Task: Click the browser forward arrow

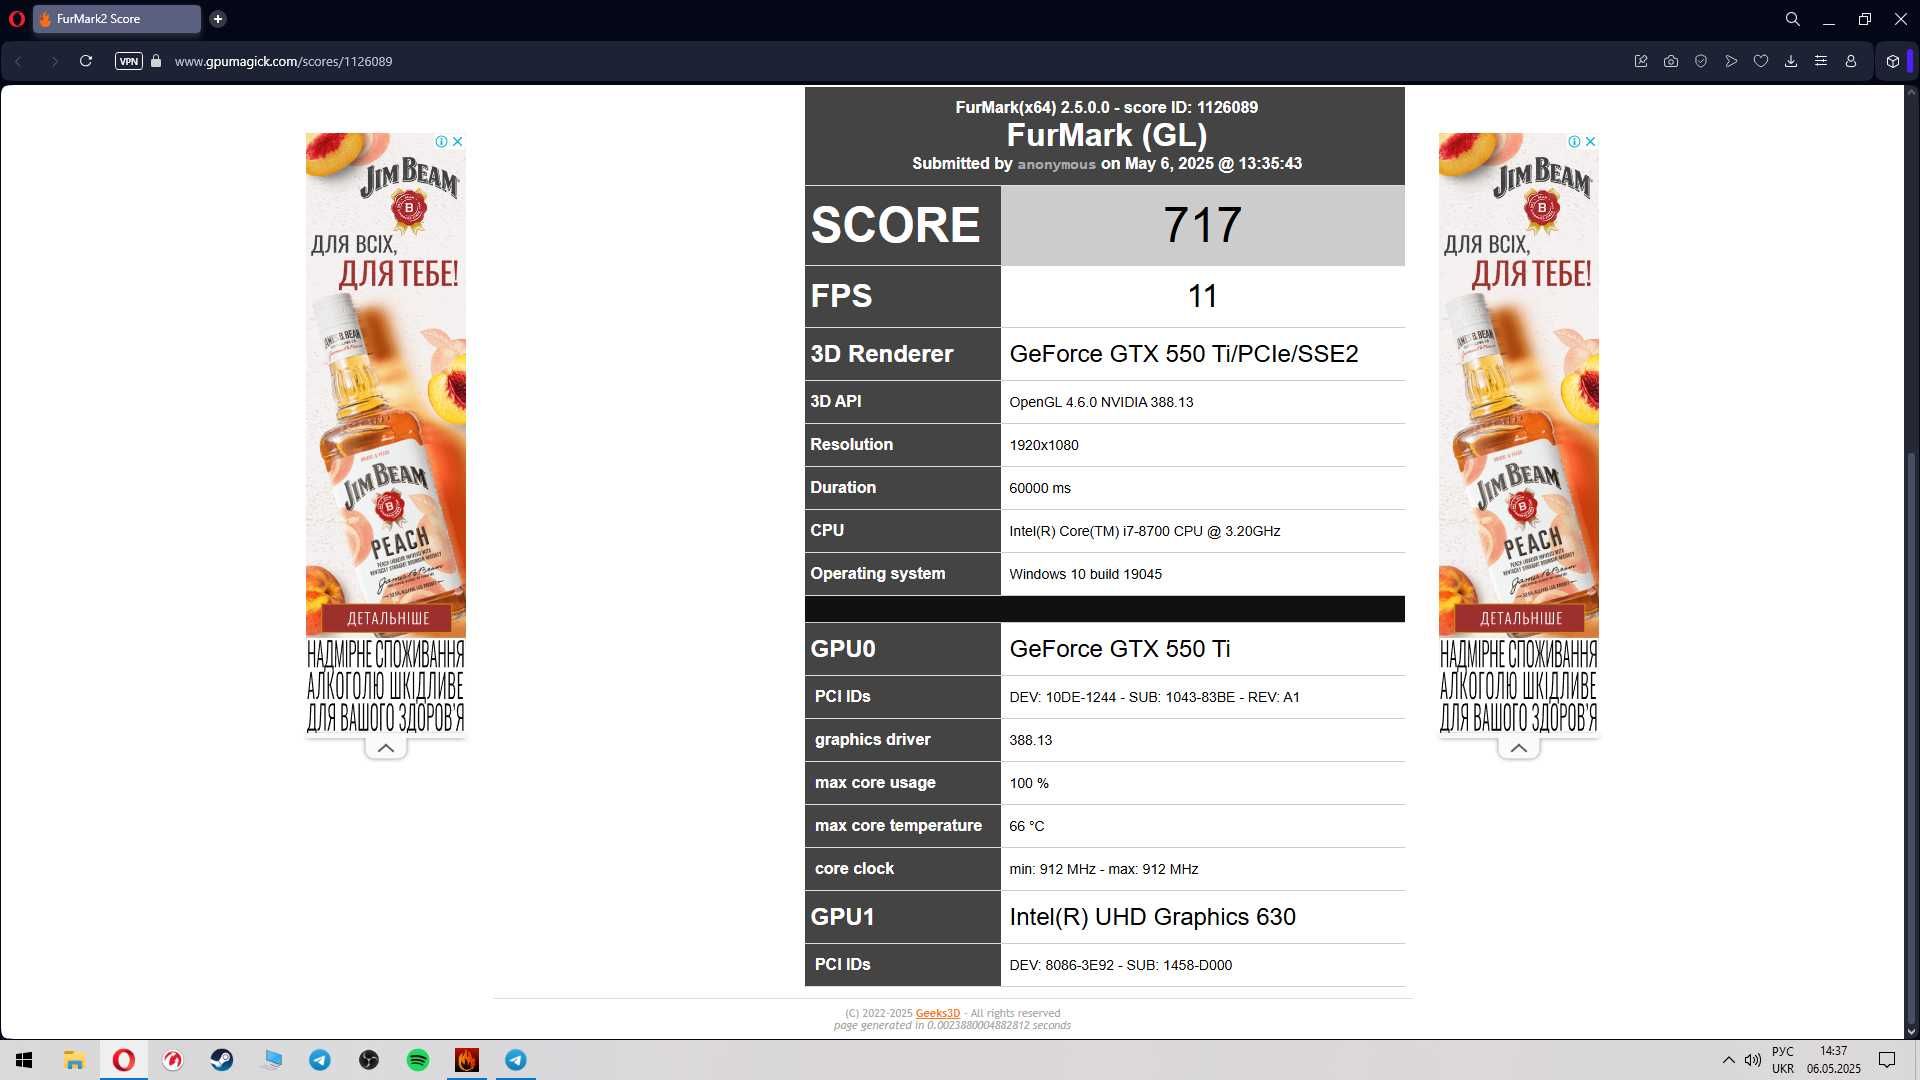Action: 54,61
